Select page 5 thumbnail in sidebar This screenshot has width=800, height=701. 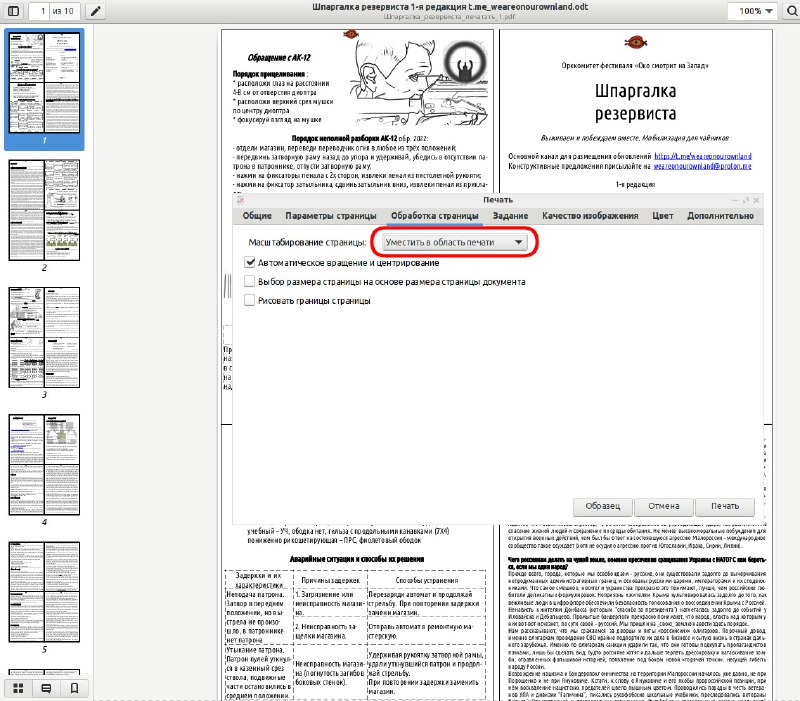coord(44,592)
